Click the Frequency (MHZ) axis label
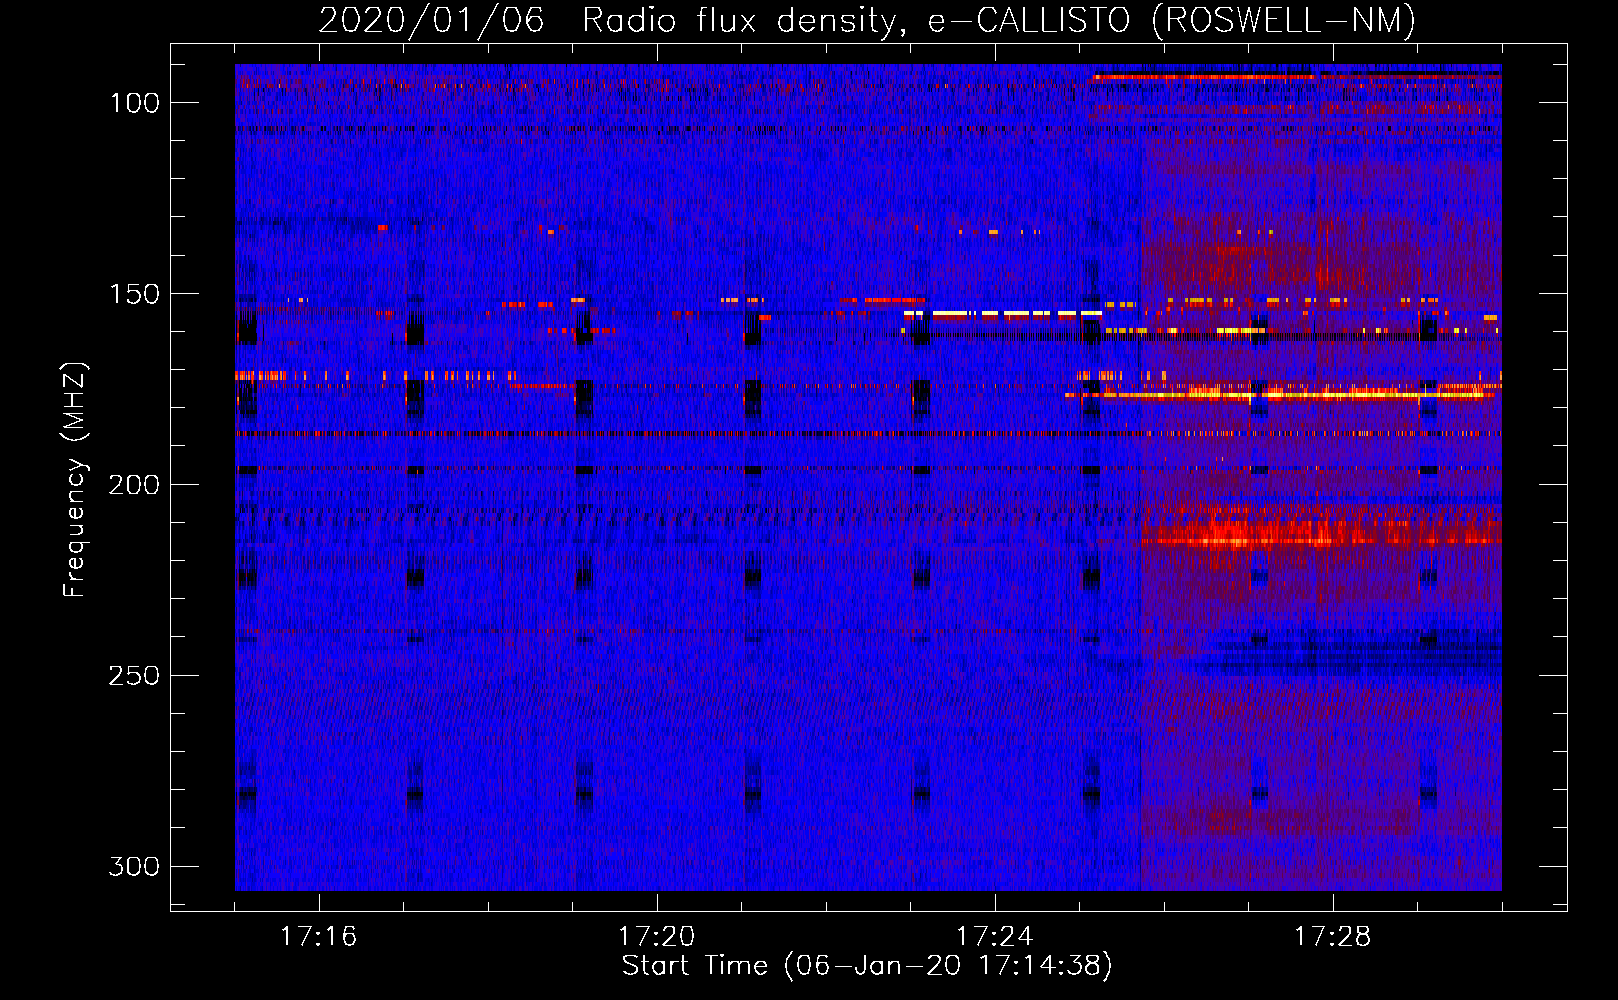This screenshot has height=1000, width=1618. [x=75, y=479]
